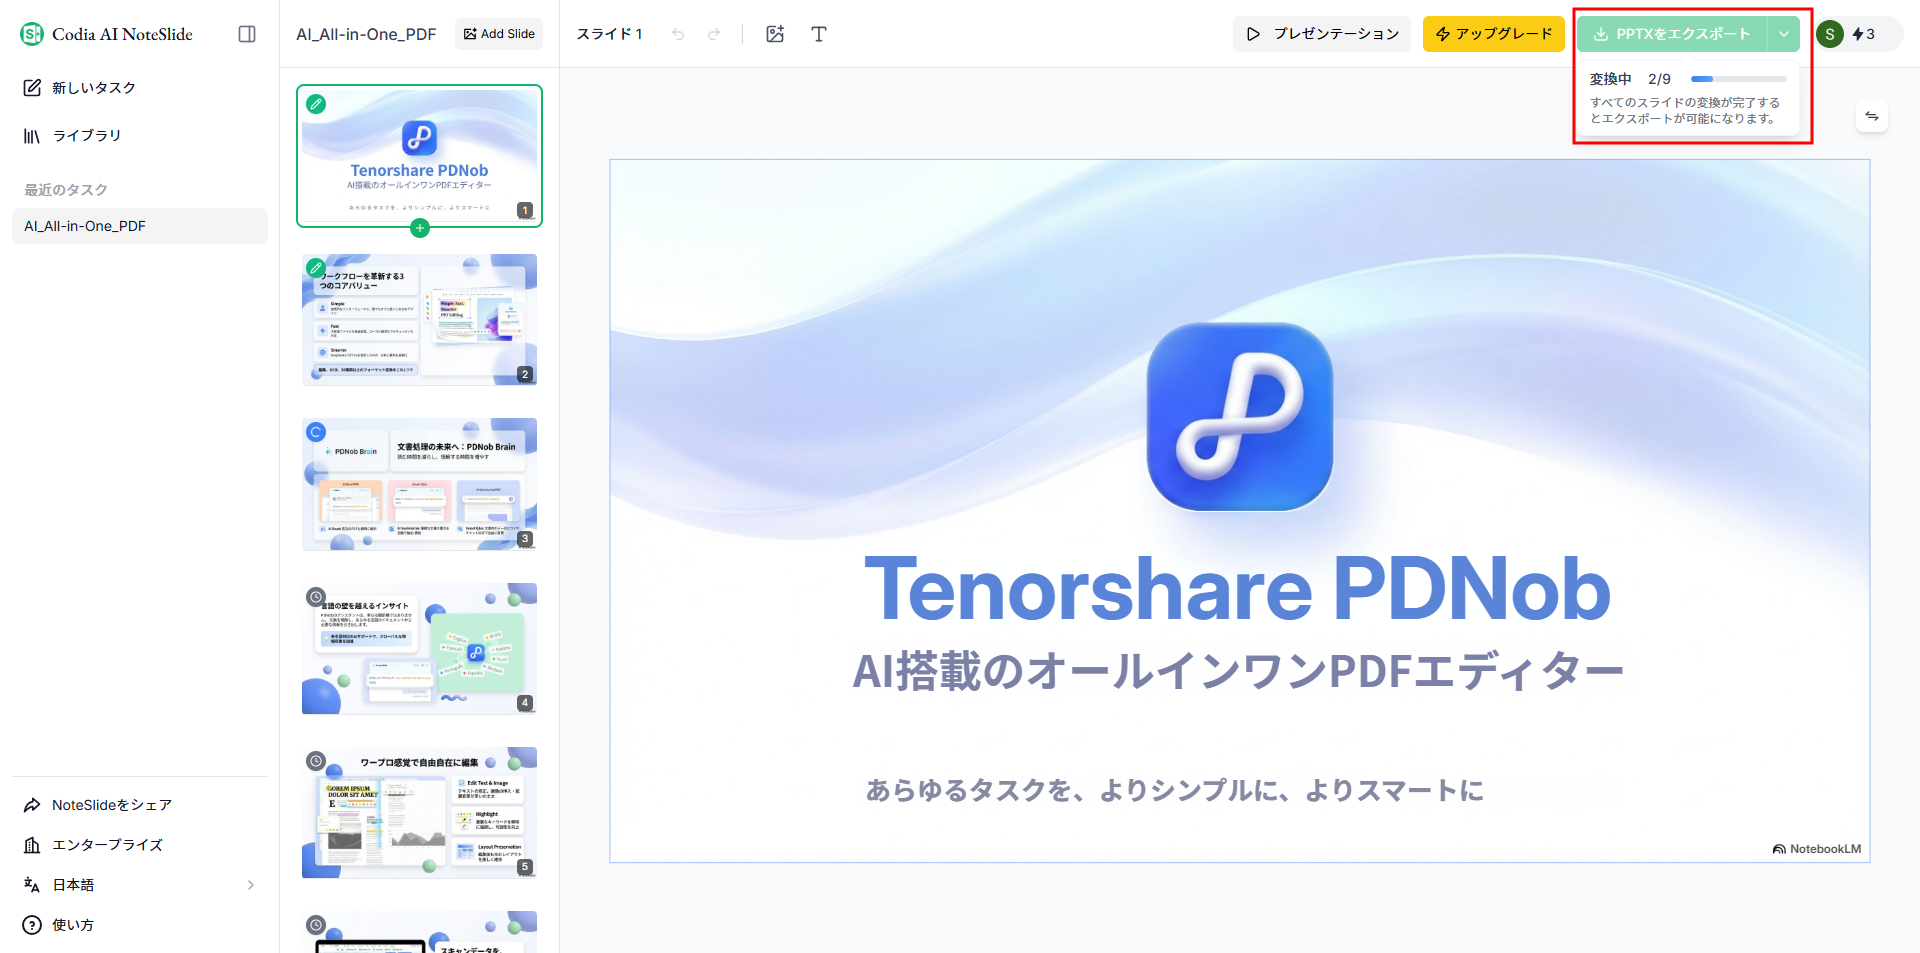Image resolution: width=1920 pixels, height=953 pixels.
Task: Click the tagline text on slide canvas
Action: click(1174, 790)
